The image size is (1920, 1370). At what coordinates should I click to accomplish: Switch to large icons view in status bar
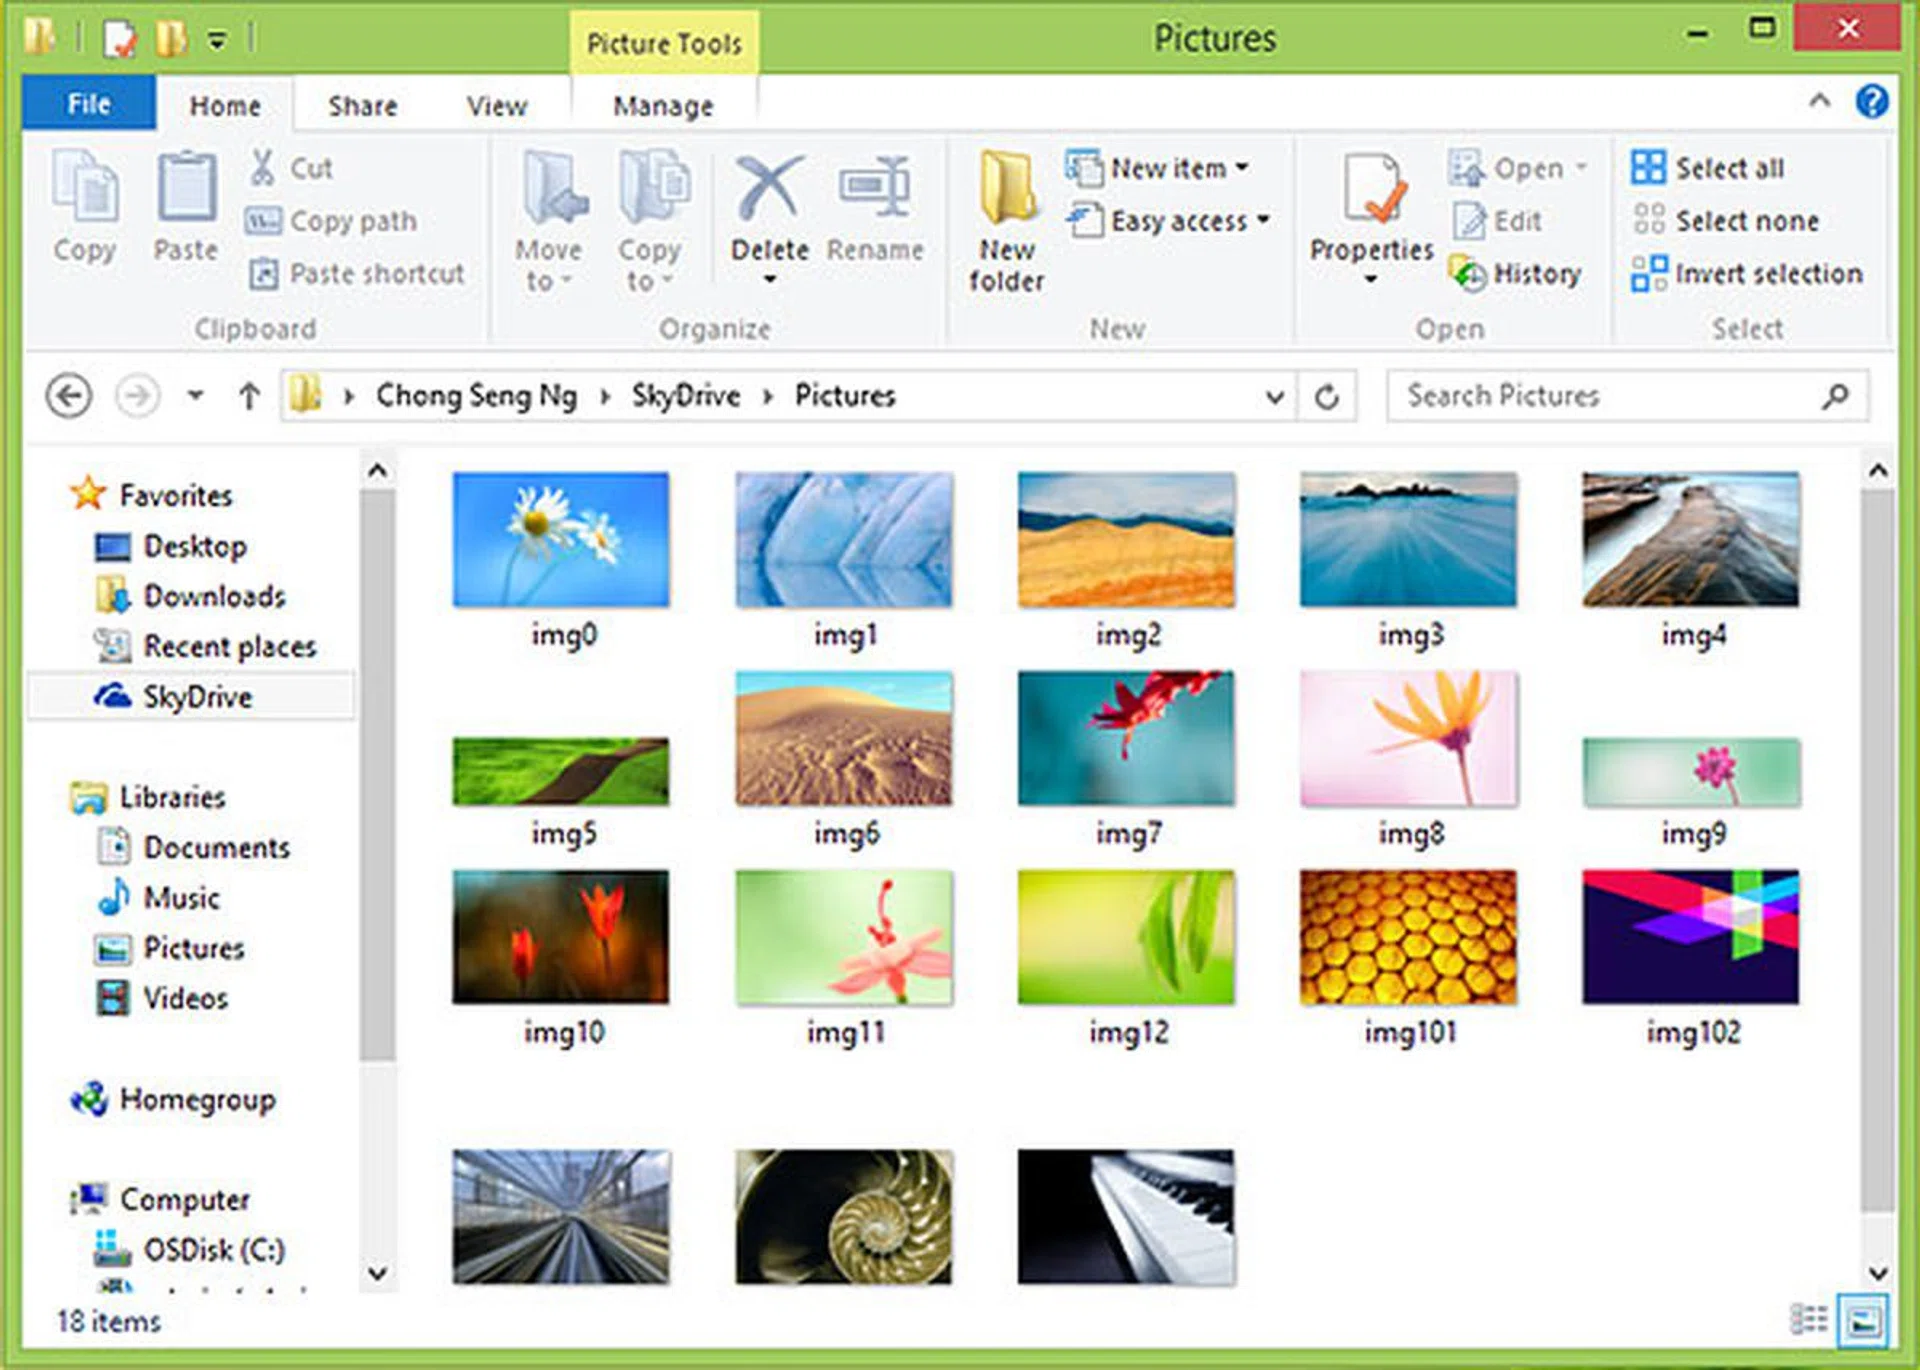pos(1864,1319)
